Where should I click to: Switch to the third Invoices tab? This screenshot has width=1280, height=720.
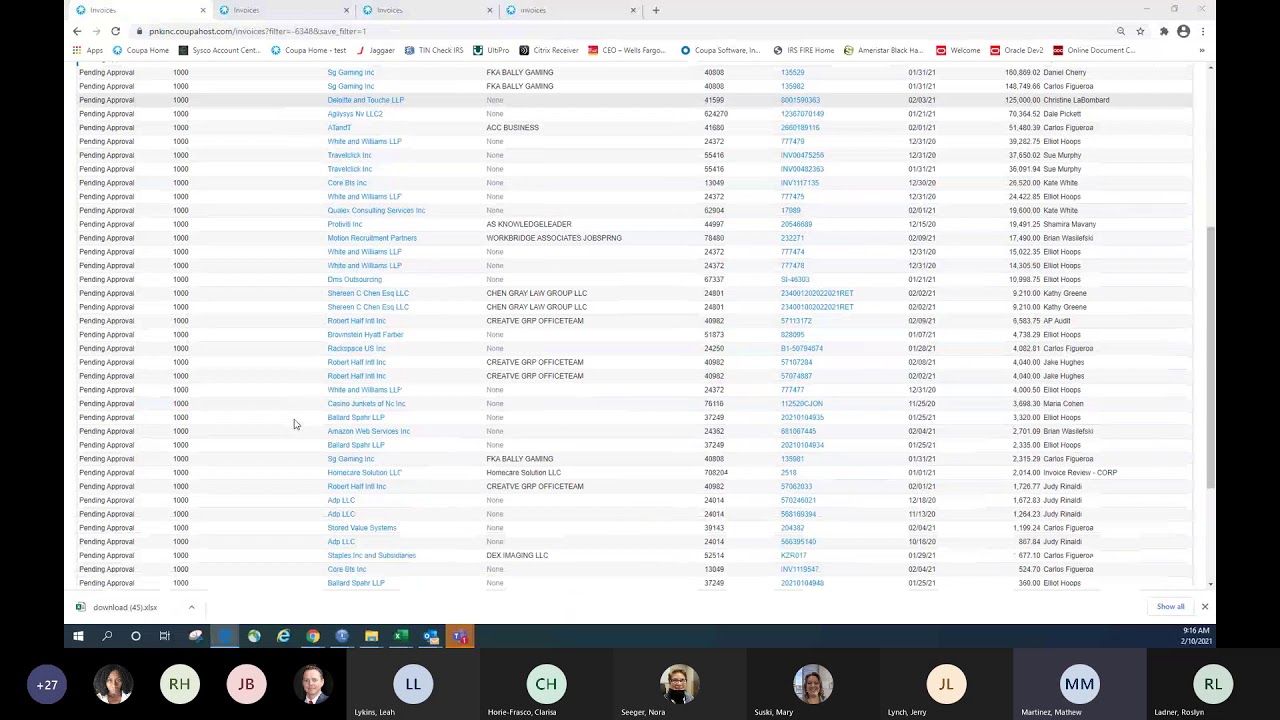tap(427, 10)
